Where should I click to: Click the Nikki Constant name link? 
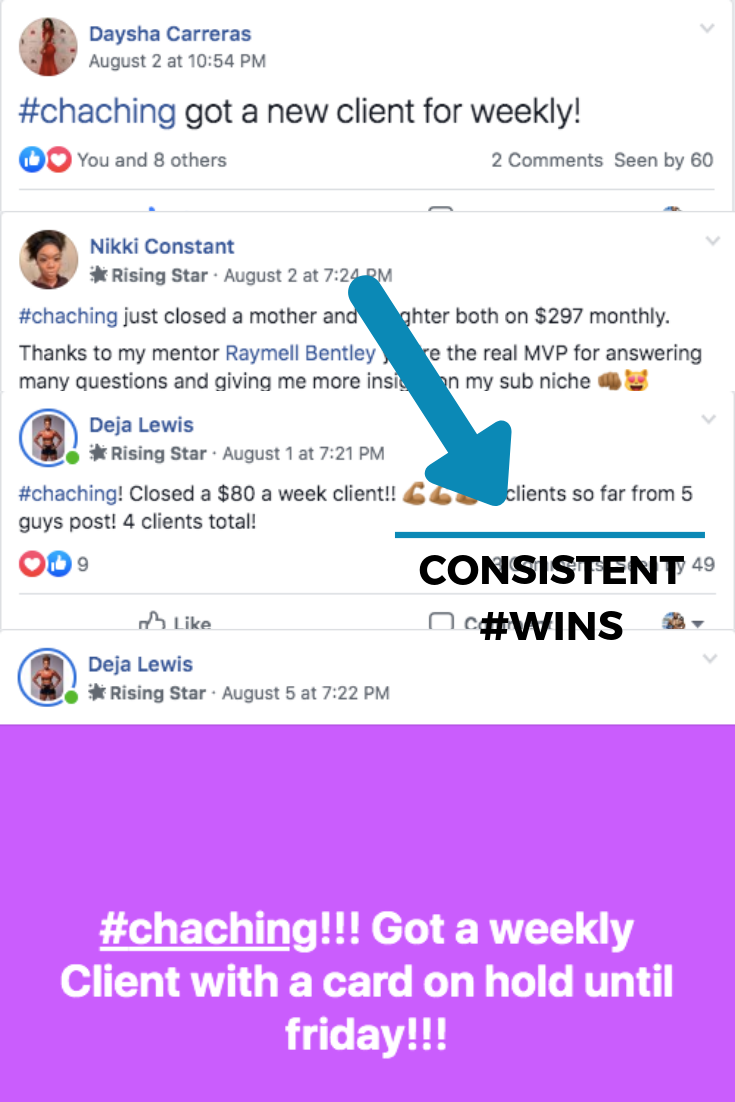(x=162, y=247)
